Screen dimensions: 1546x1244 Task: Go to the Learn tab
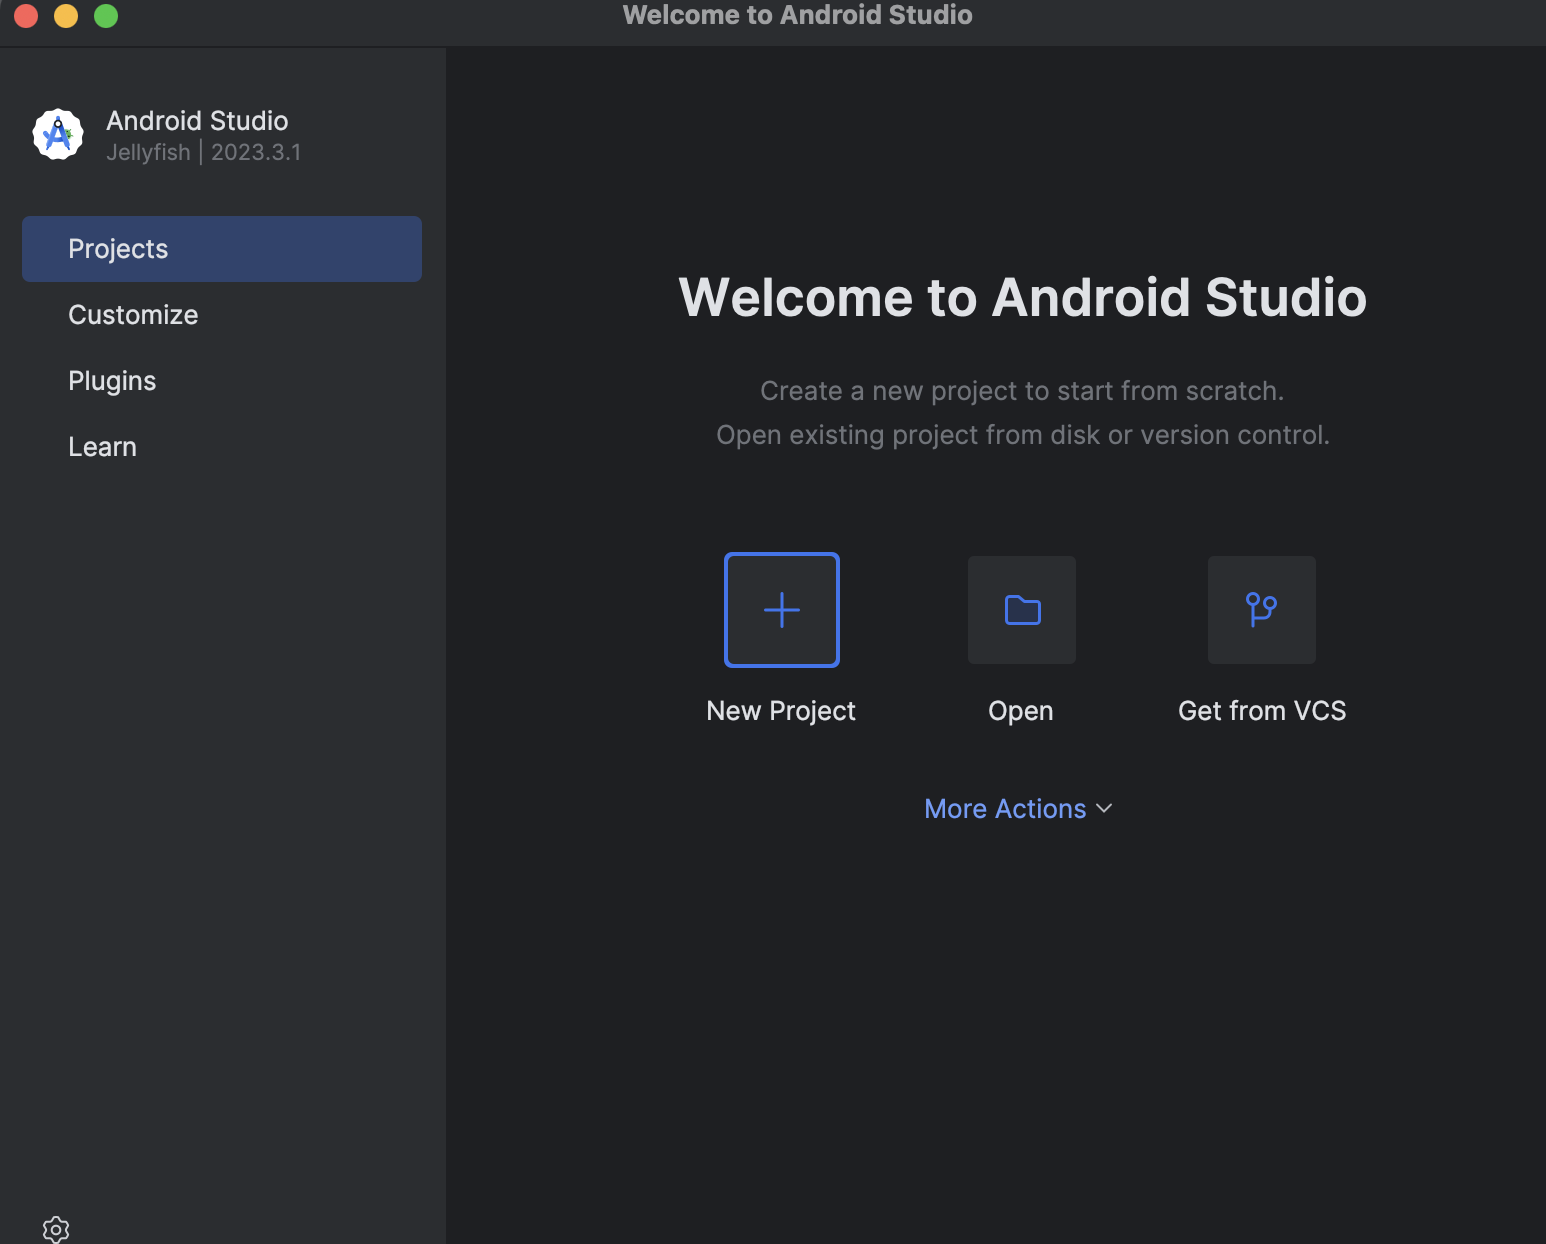click(x=222, y=447)
